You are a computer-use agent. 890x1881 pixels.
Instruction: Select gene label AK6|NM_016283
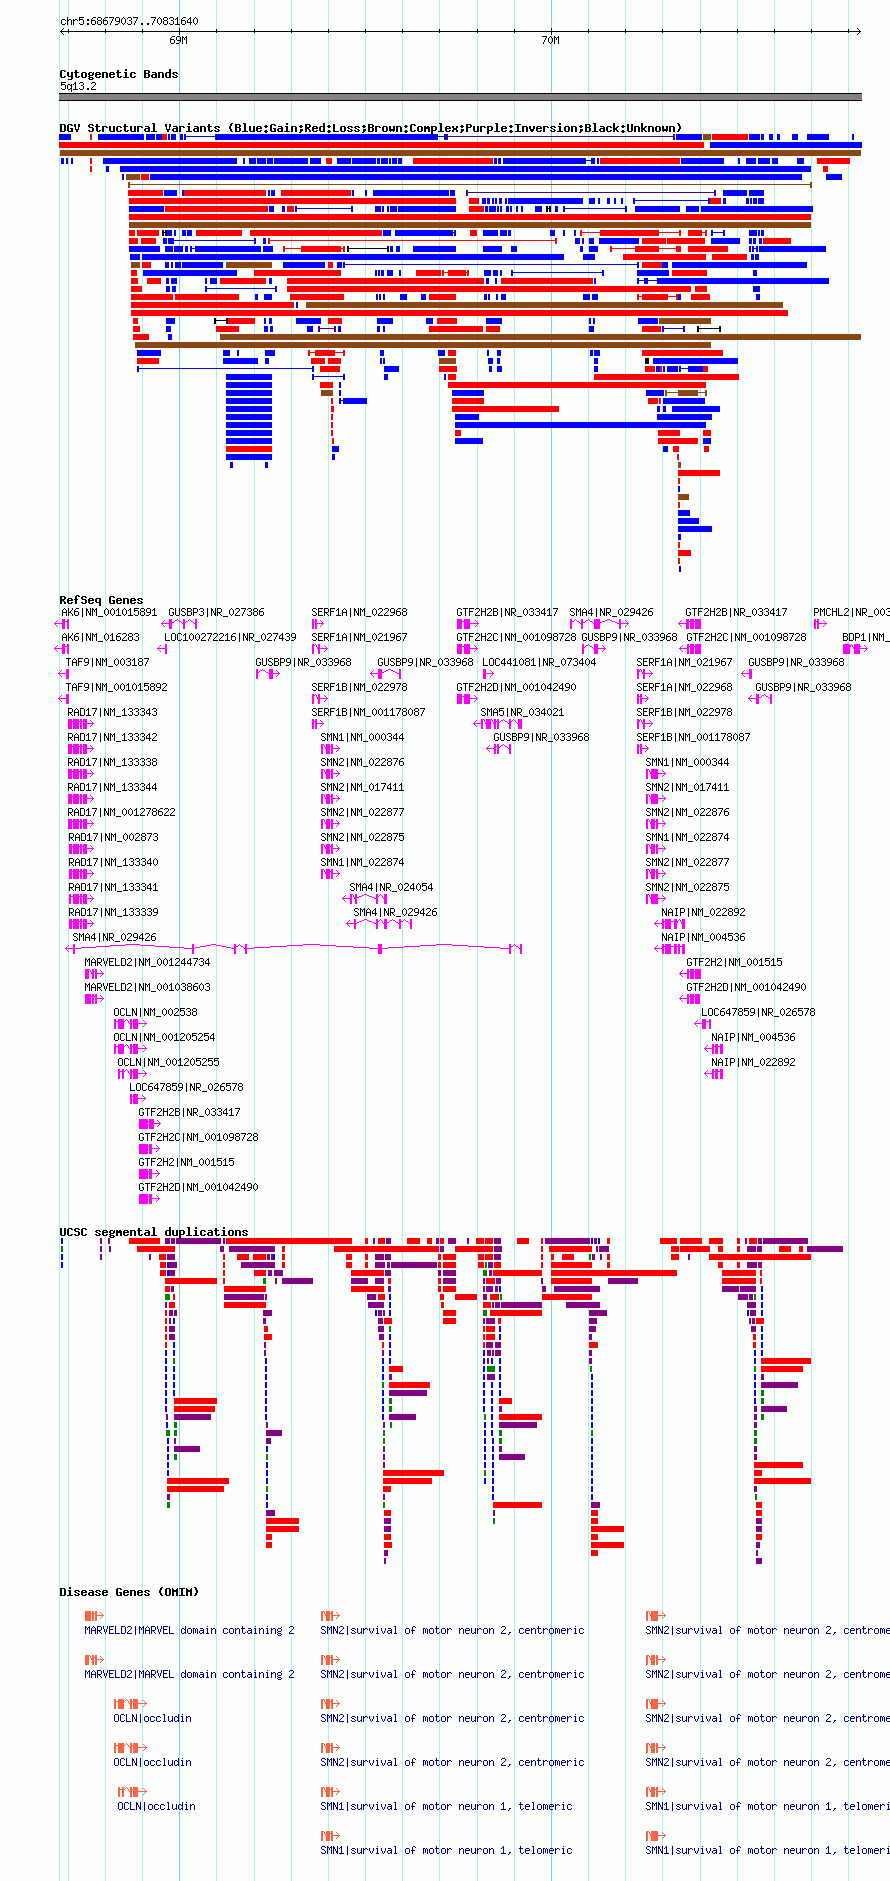coord(101,637)
